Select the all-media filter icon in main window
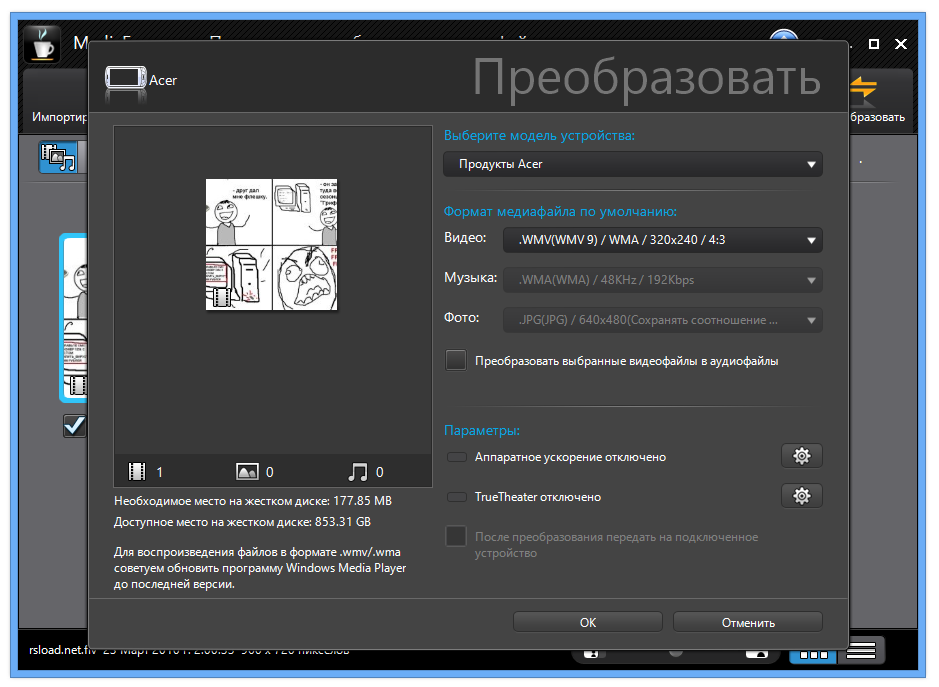The width and height of the screenshot is (939, 687). tap(57, 158)
